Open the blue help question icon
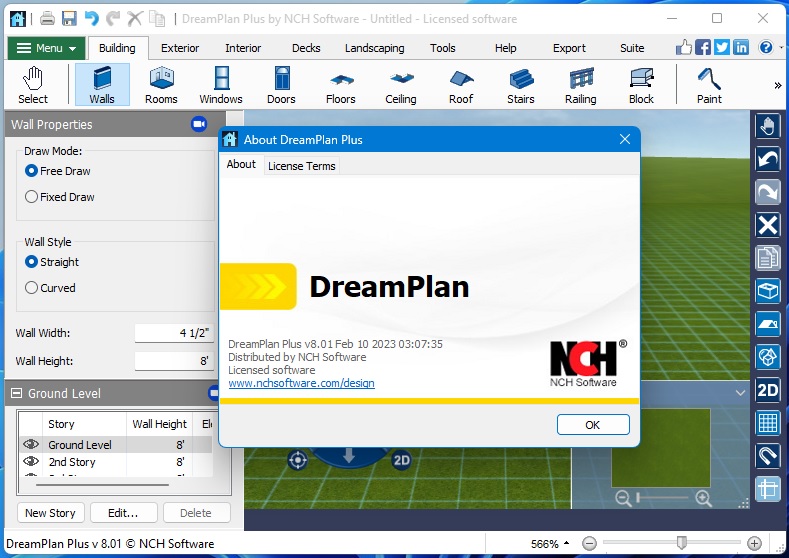This screenshot has height=558, width=789. (766, 48)
